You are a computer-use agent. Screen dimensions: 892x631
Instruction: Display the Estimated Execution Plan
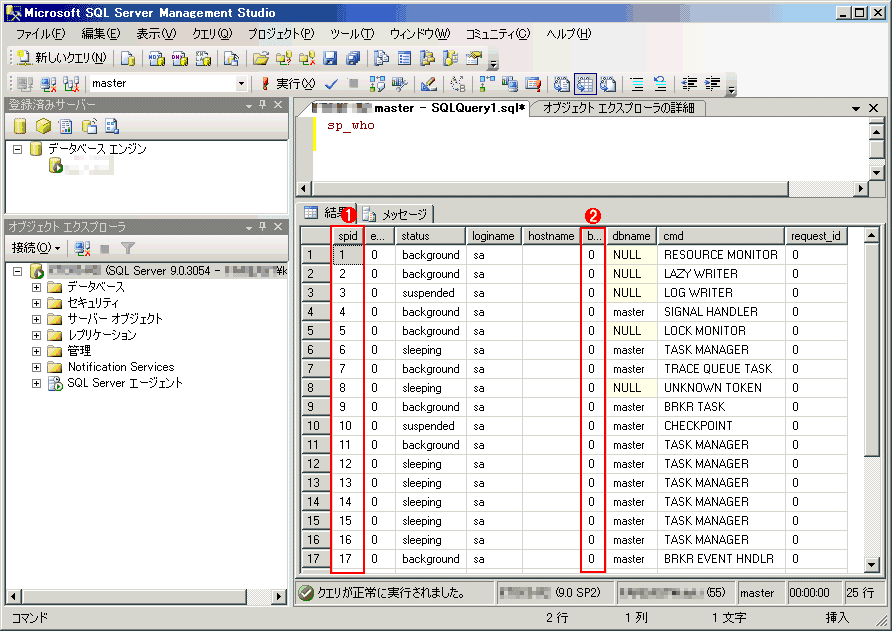377,84
